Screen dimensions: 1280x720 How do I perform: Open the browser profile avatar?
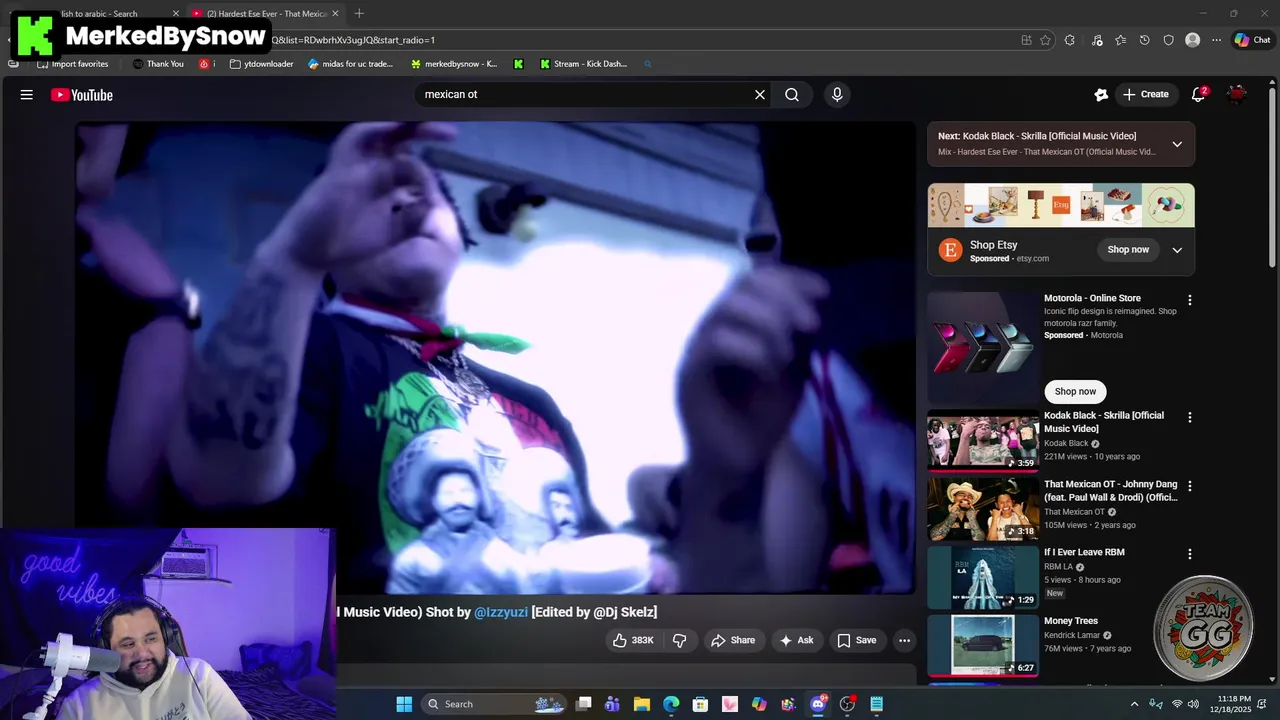(x=1192, y=40)
